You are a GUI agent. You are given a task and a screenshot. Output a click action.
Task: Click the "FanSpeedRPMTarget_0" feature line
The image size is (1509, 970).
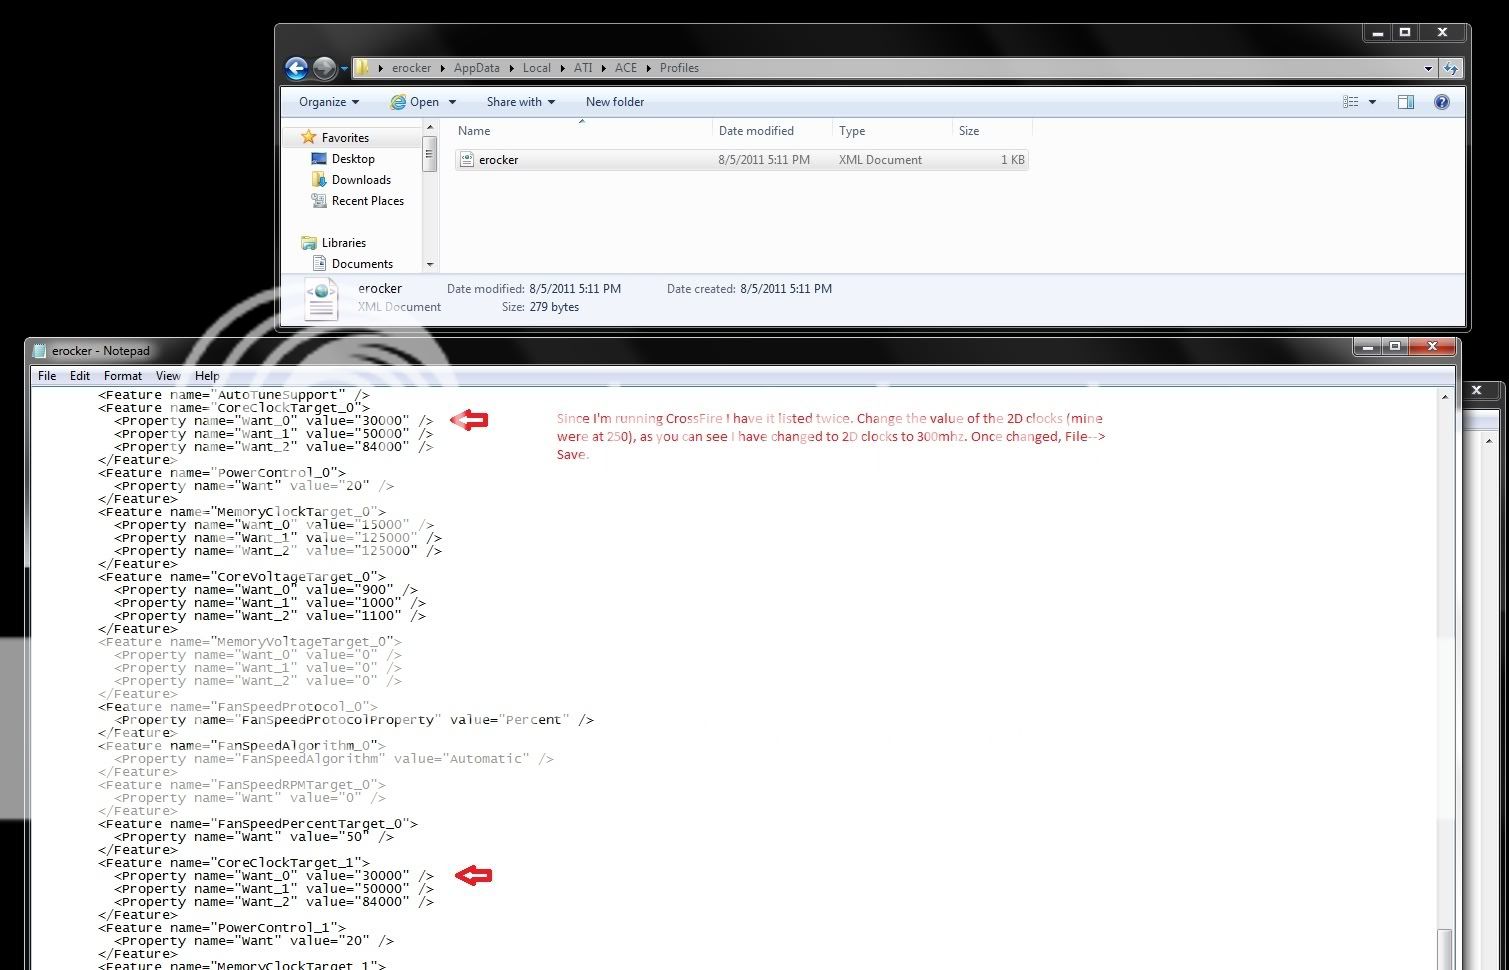(242, 785)
